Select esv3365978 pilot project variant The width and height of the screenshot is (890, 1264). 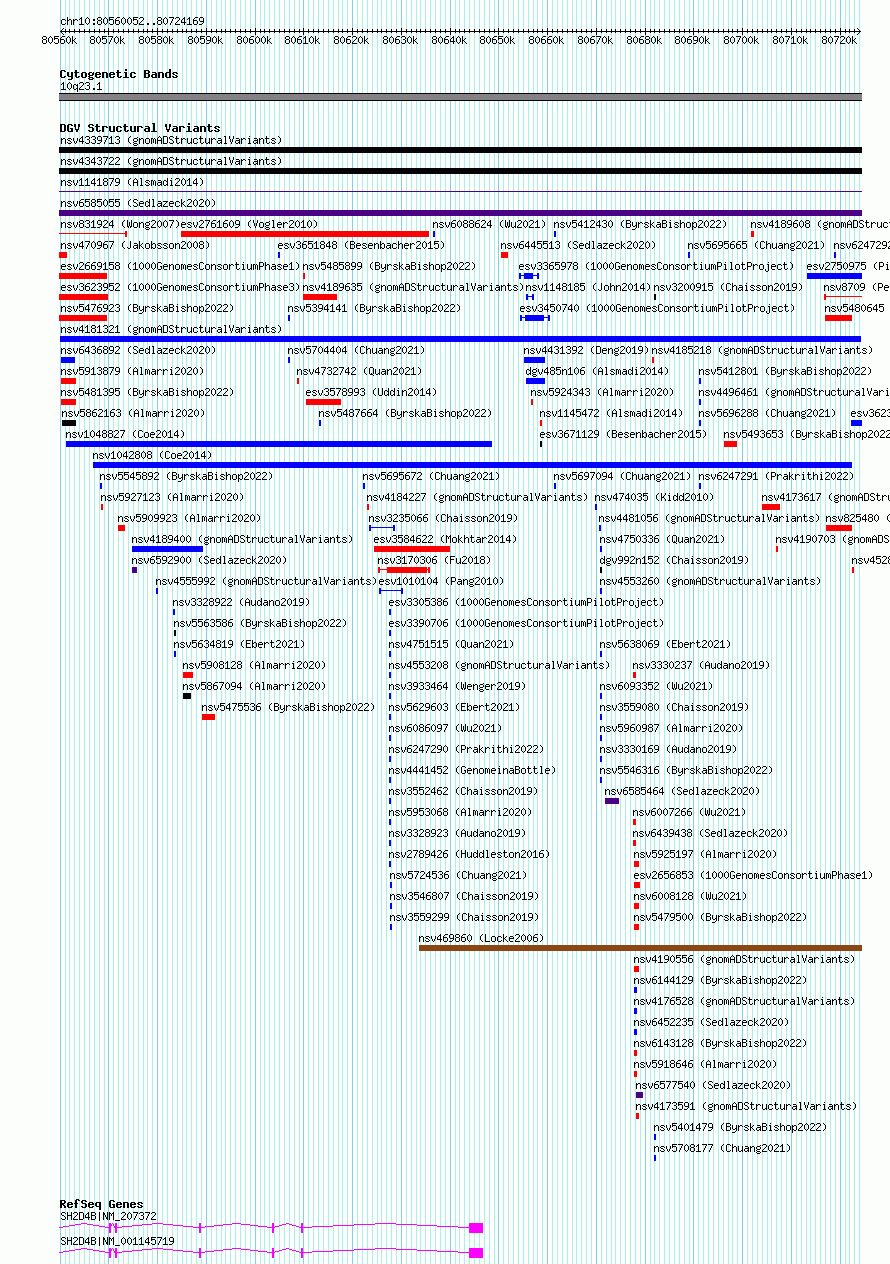tap(657, 266)
